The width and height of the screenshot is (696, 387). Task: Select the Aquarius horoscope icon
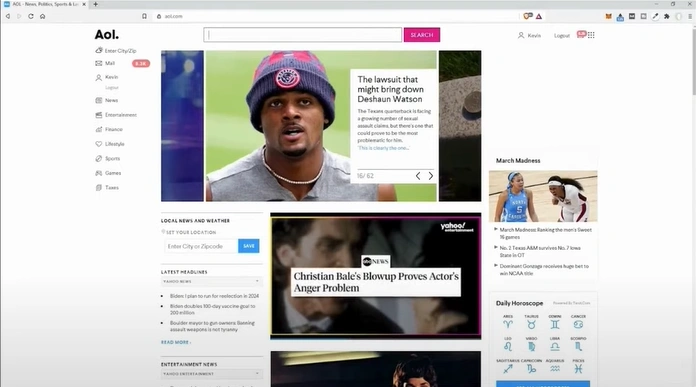tap(555, 368)
